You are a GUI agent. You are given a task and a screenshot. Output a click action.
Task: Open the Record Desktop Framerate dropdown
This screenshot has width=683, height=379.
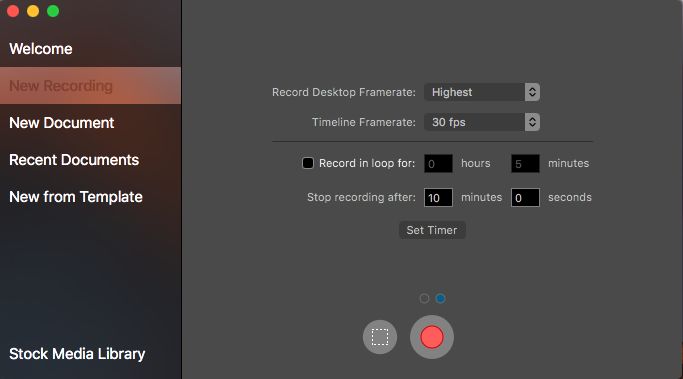click(482, 92)
